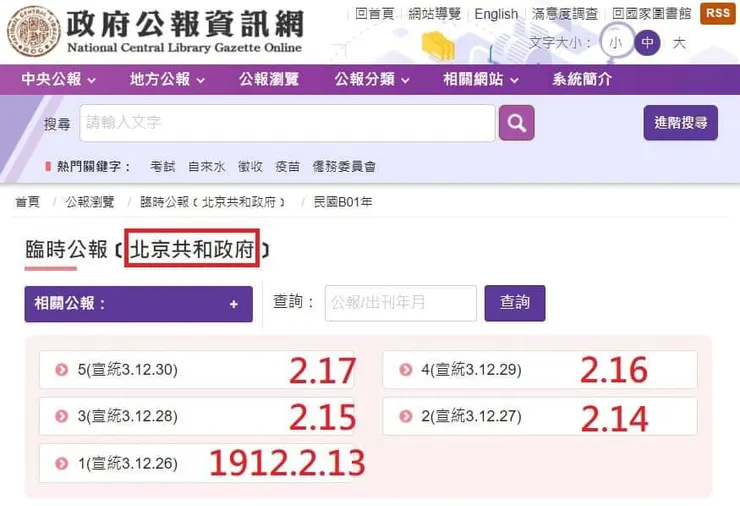Select the hot keyword 僑務委員會
The image size is (740, 506).
tap(344, 167)
